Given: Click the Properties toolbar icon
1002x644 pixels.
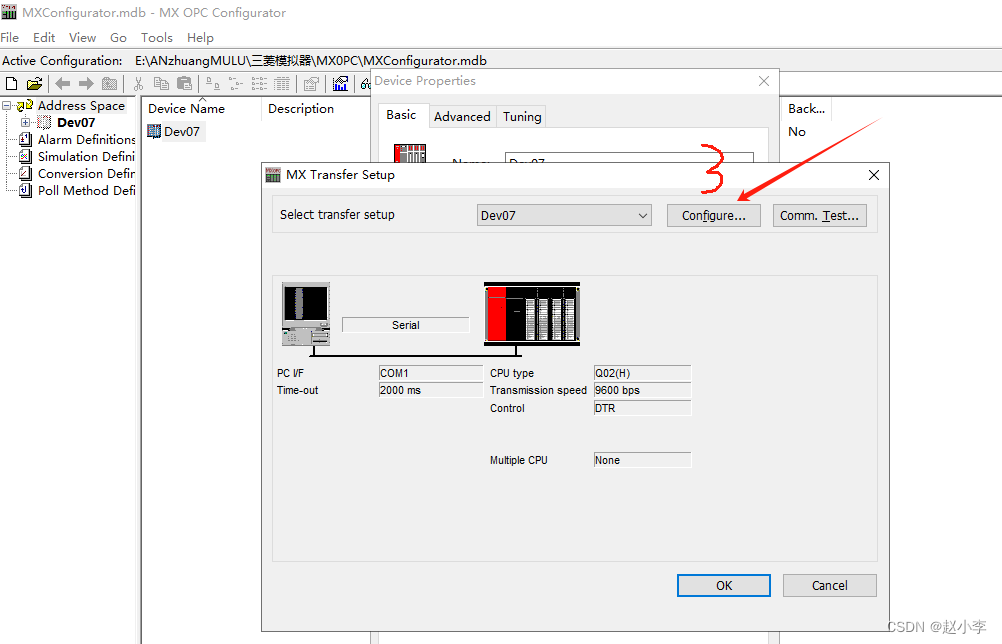Looking at the screenshot, I should 311,84.
